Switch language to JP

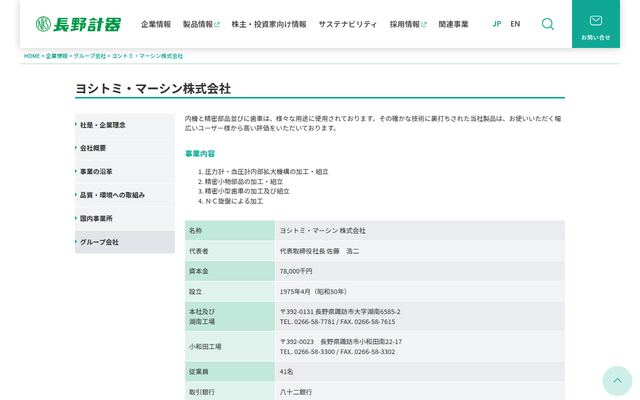pos(497,24)
